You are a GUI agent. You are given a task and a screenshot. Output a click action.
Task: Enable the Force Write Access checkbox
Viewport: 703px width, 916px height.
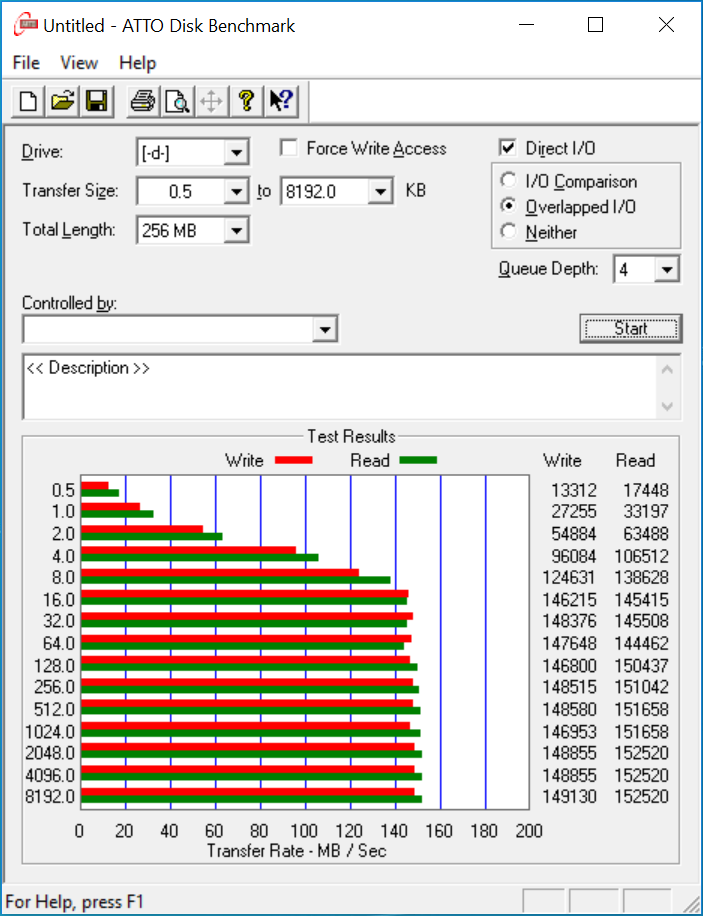[x=289, y=148]
